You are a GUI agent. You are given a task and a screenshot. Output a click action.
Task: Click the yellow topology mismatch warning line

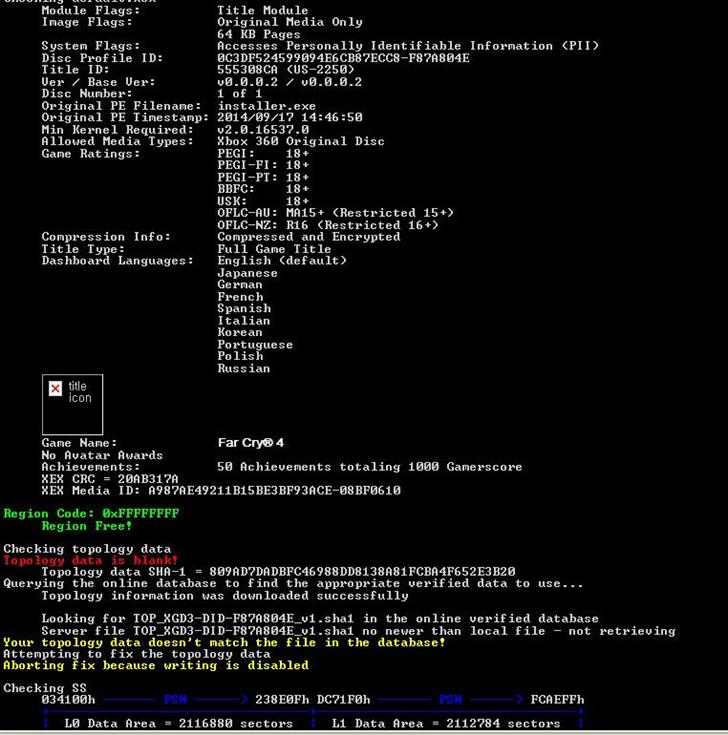point(224,643)
